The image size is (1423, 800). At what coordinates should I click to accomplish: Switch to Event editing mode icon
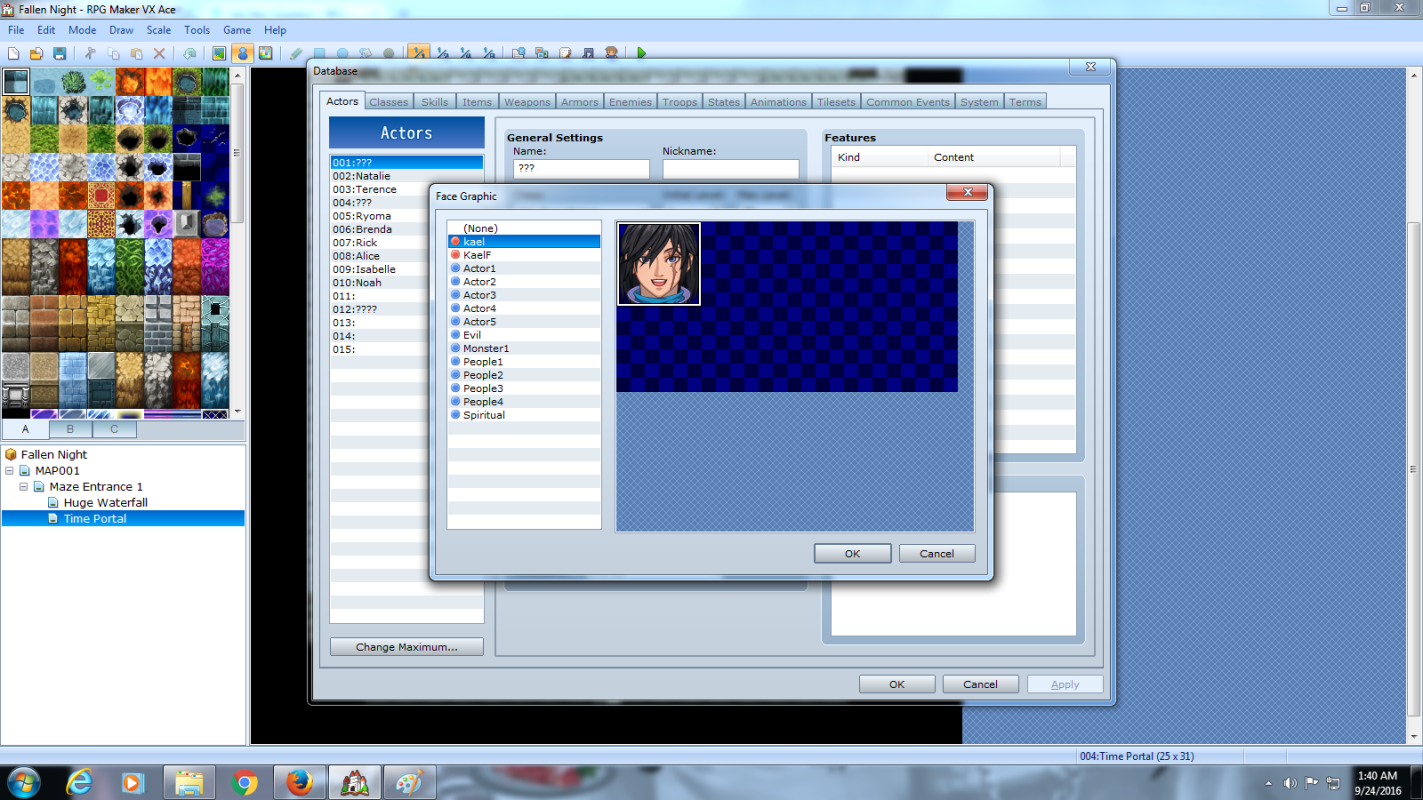point(242,53)
